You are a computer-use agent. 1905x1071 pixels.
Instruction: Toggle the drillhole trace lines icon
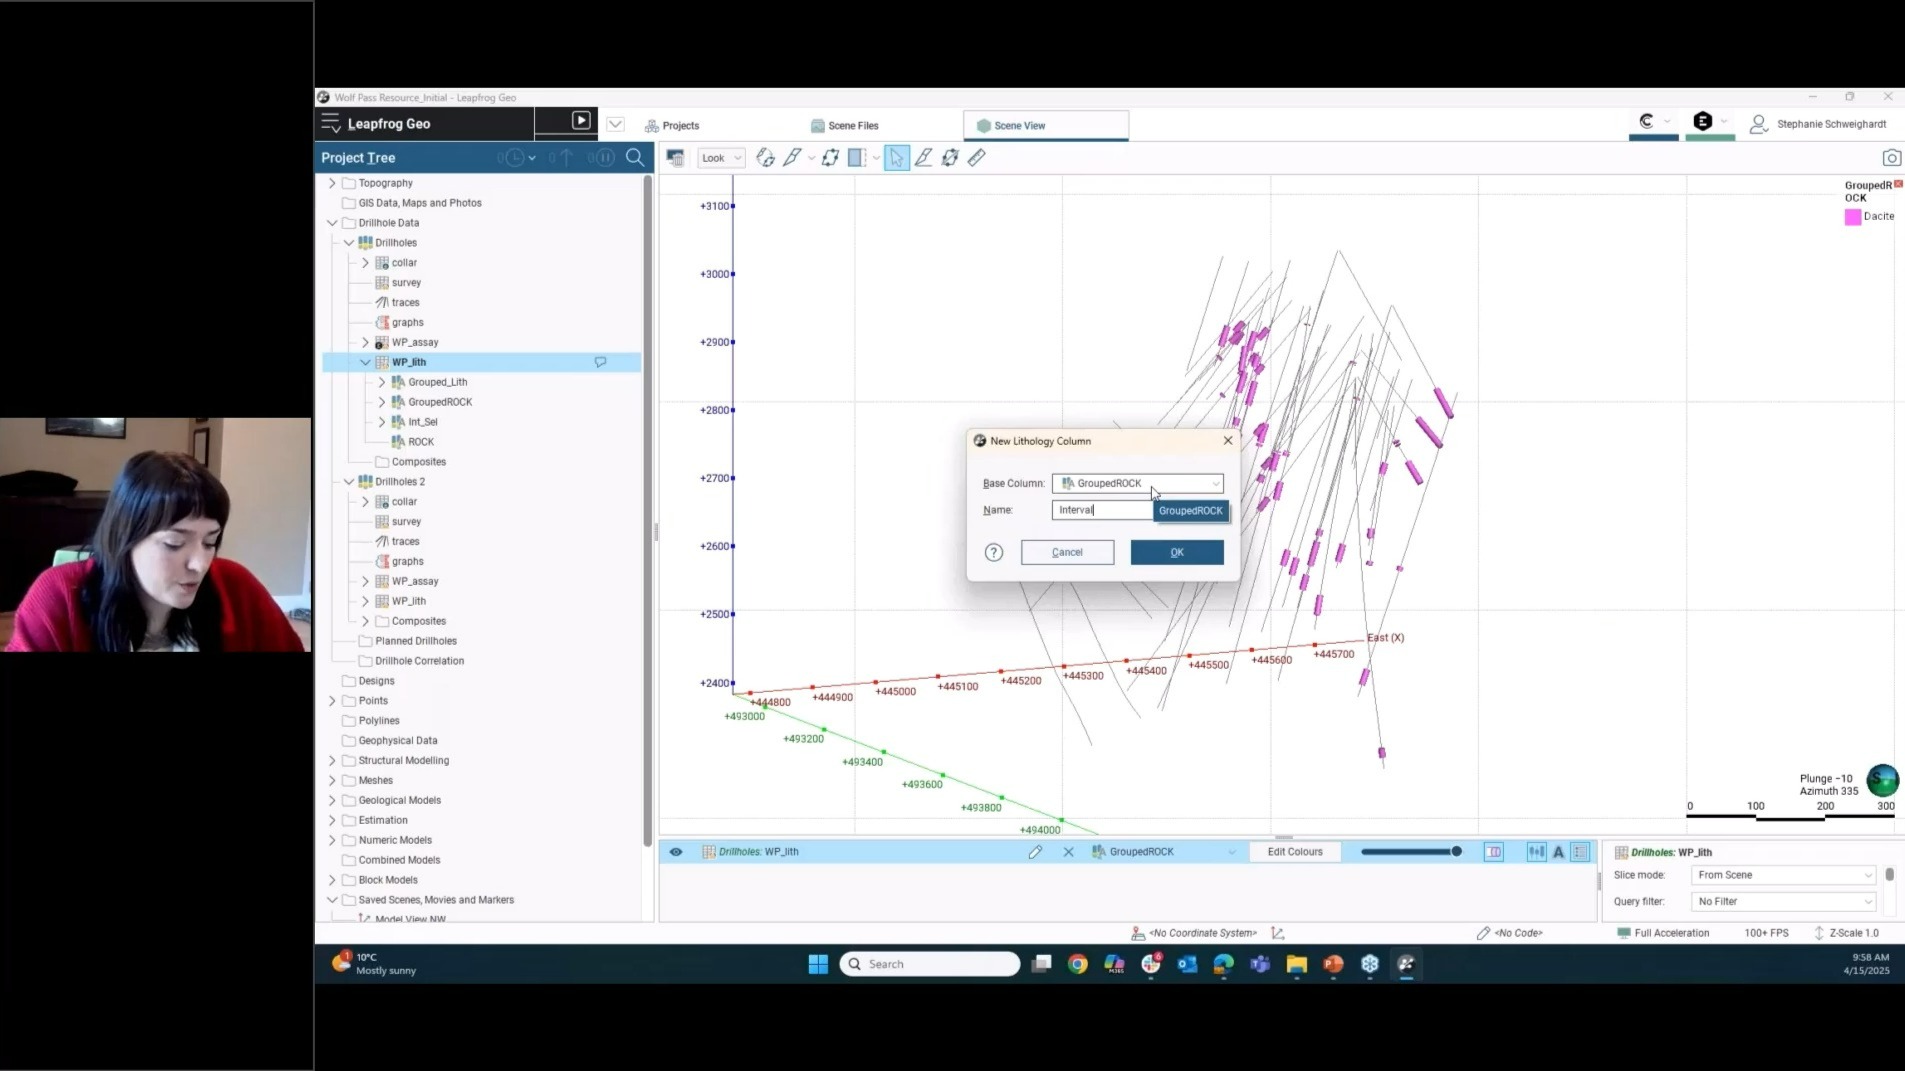point(1536,852)
